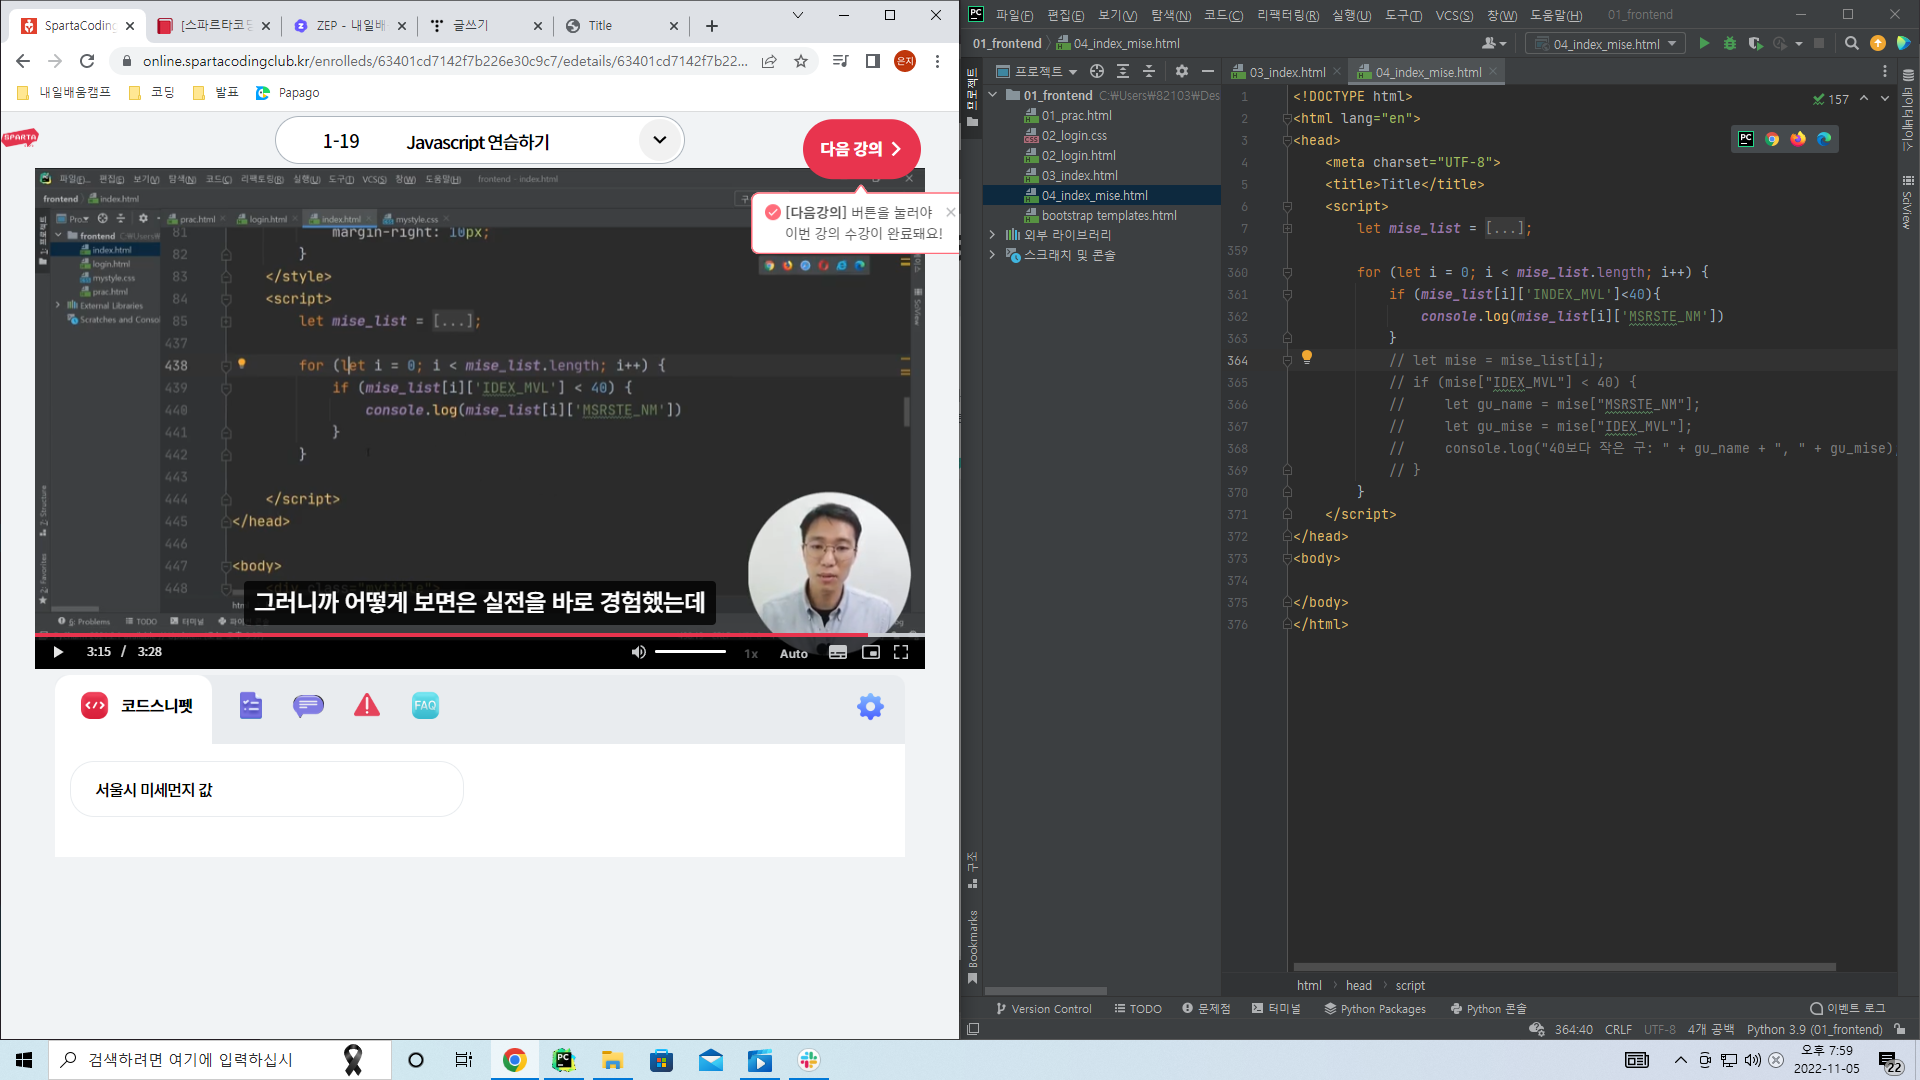Open the video quality Auto menu
Image resolution: width=1920 pixels, height=1080 pixels.
793,654
